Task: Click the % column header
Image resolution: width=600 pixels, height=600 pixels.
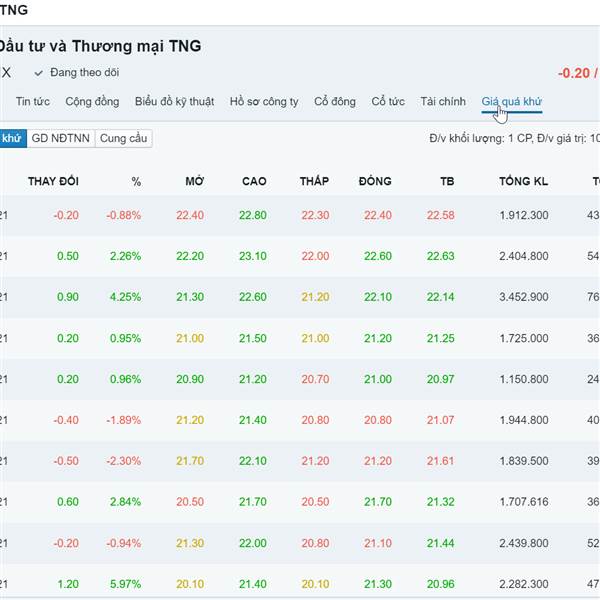Action: (136, 181)
